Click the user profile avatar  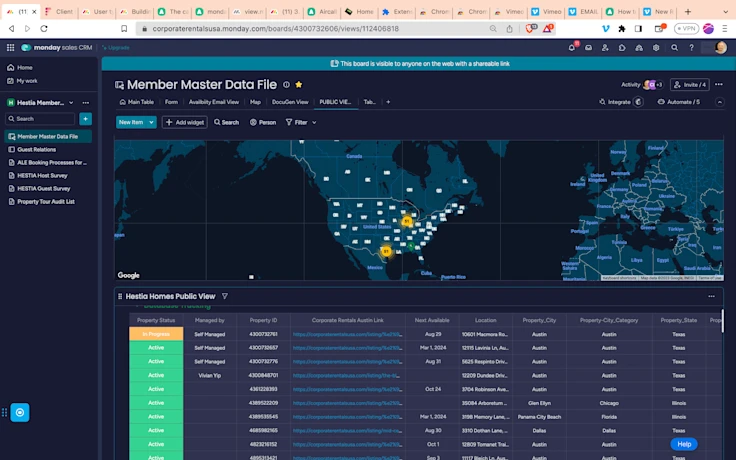(721, 47)
